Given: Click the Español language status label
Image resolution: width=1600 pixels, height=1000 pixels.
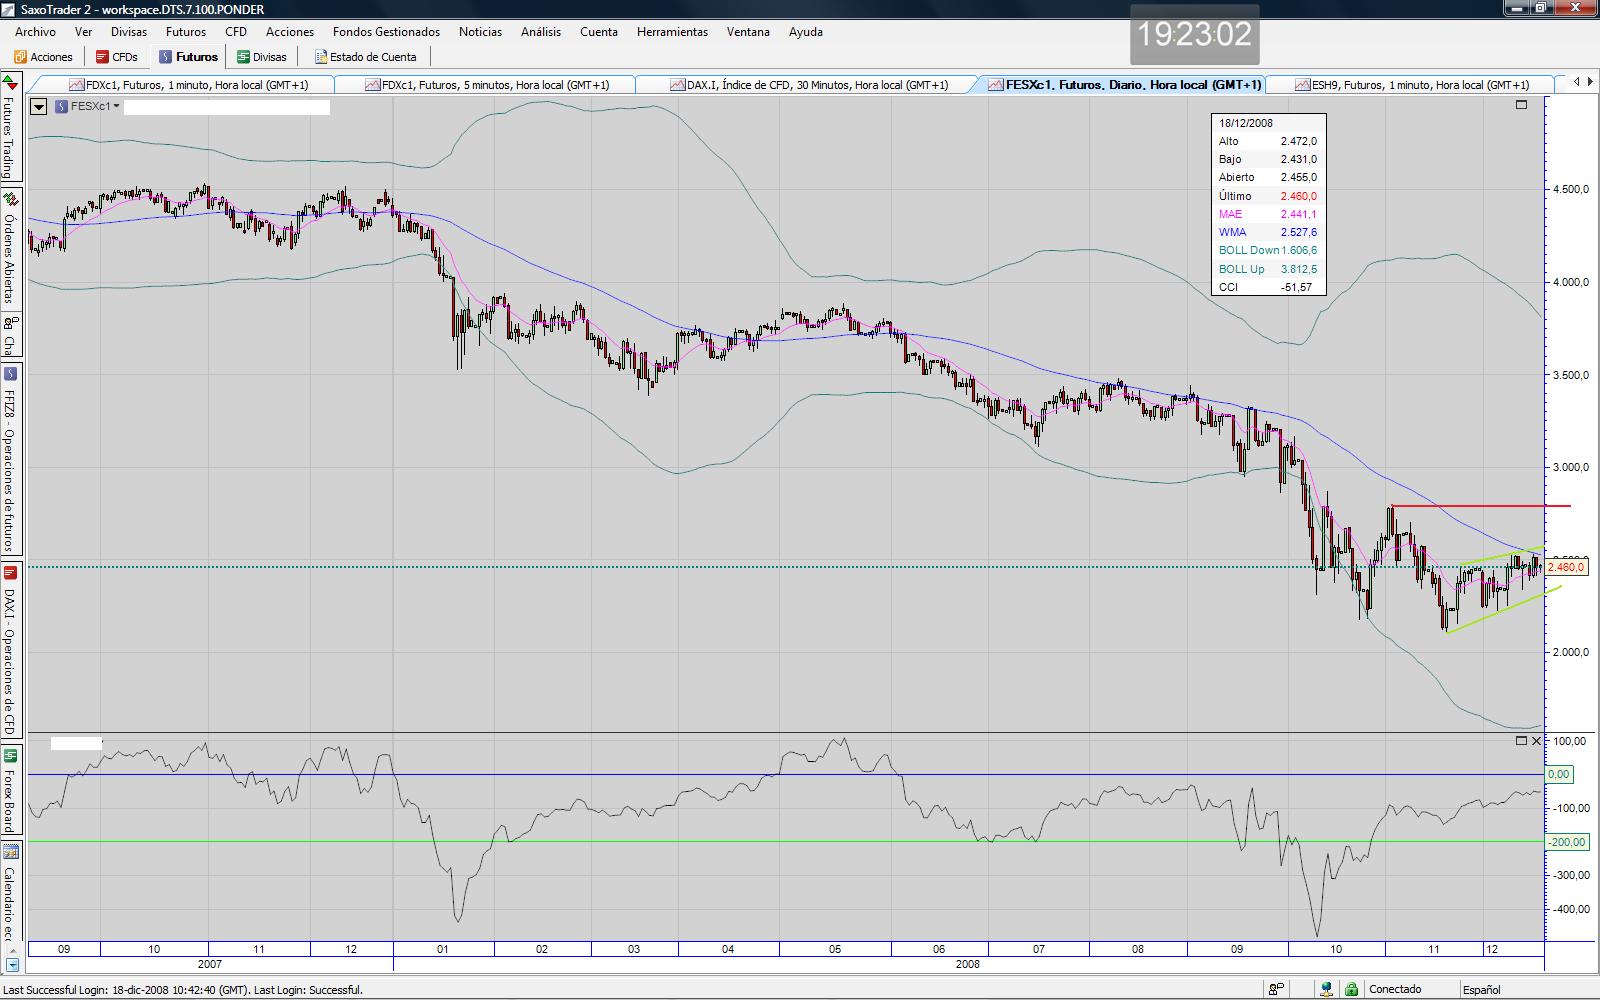Looking at the screenshot, I should click(x=1481, y=989).
